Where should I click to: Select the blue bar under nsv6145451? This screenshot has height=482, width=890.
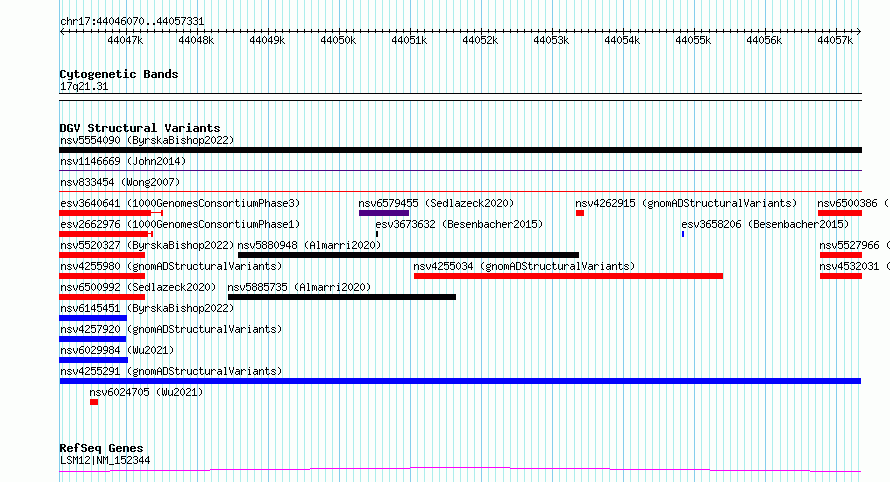click(93, 318)
